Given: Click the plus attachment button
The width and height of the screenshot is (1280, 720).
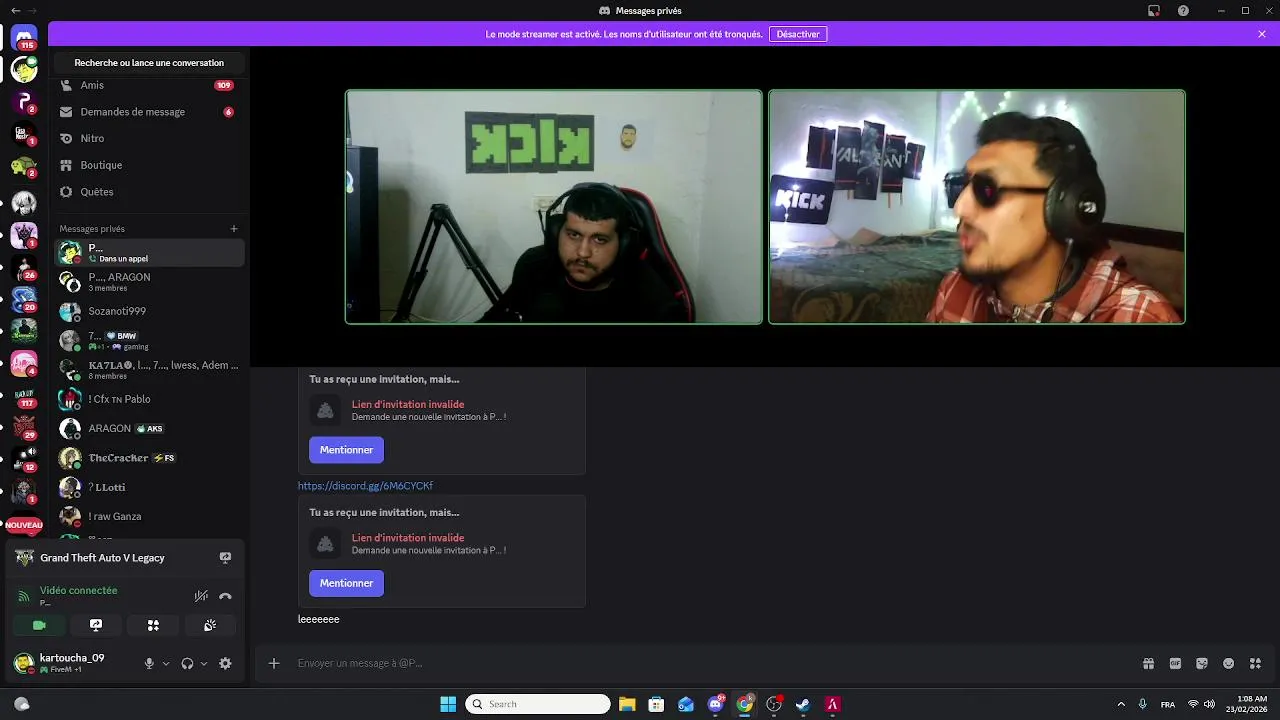Looking at the screenshot, I should [274, 663].
